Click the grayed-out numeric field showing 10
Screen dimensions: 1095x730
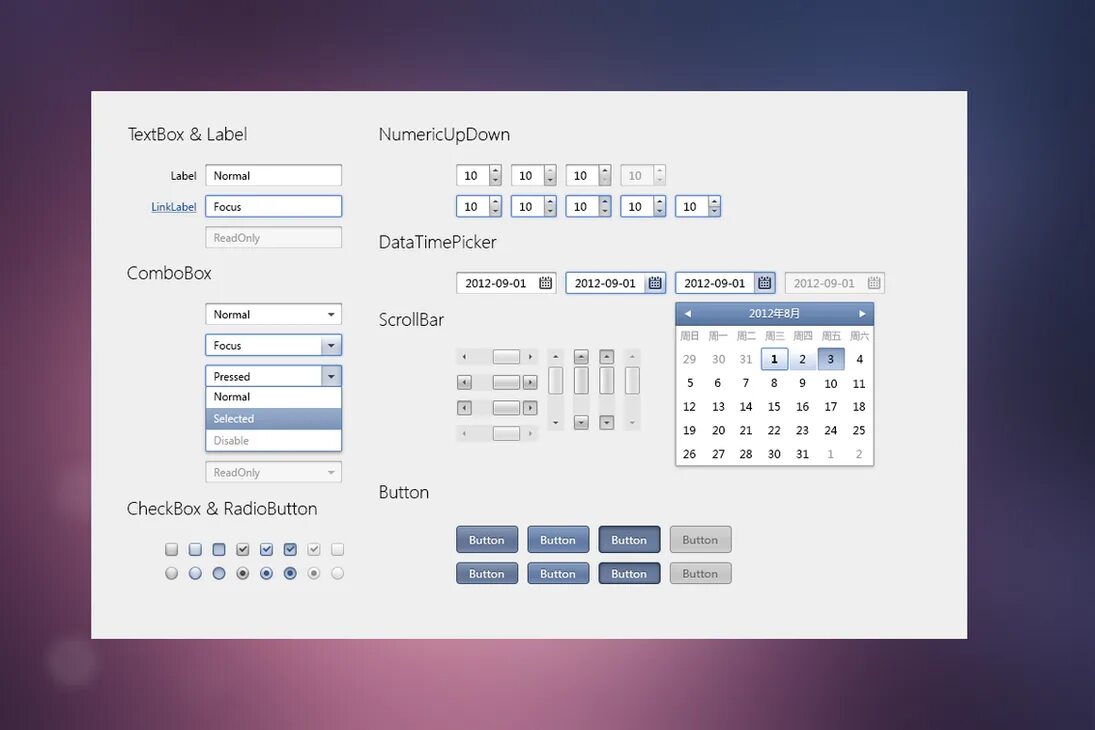point(637,175)
